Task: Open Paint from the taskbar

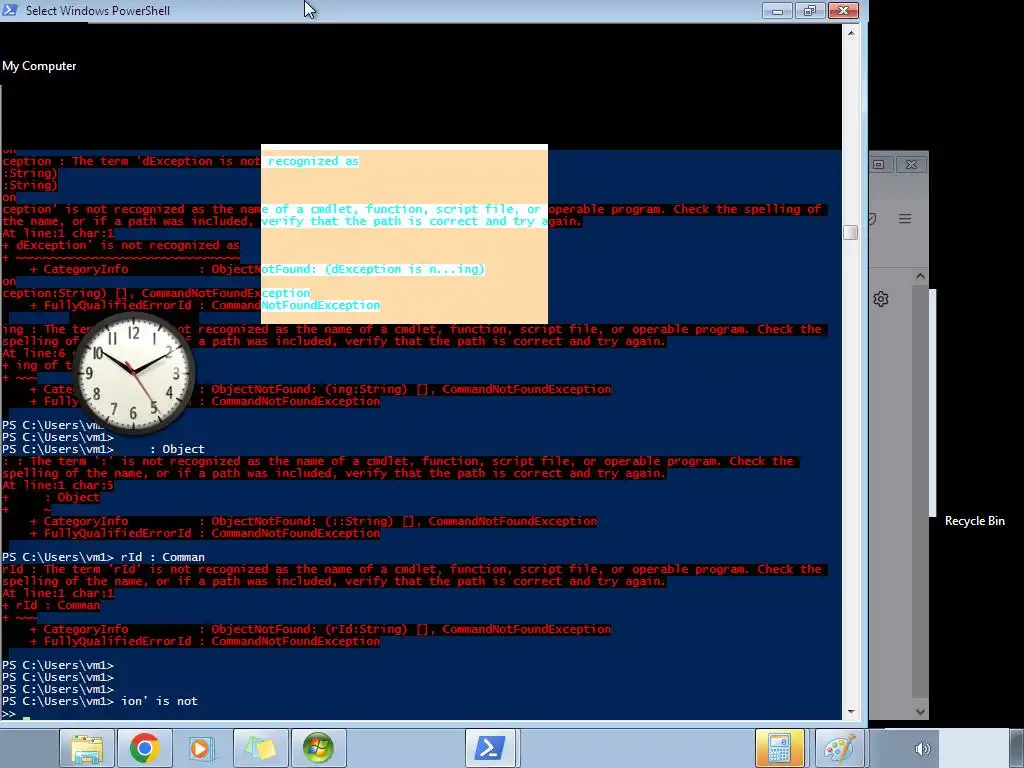Action: pos(839,748)
